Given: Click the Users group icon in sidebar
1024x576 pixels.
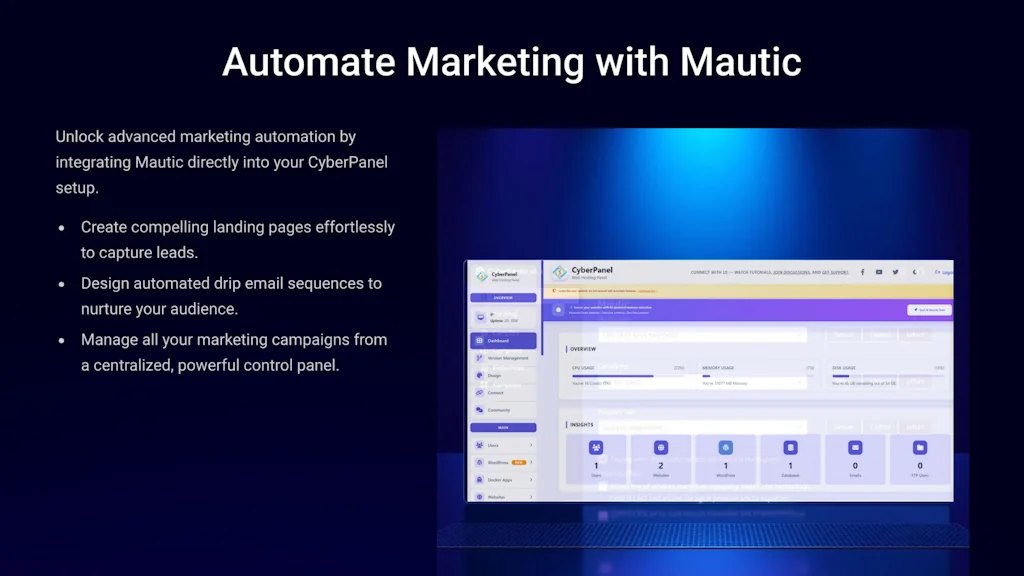Looking at the screenshot, I should click(x=479, y=445).
